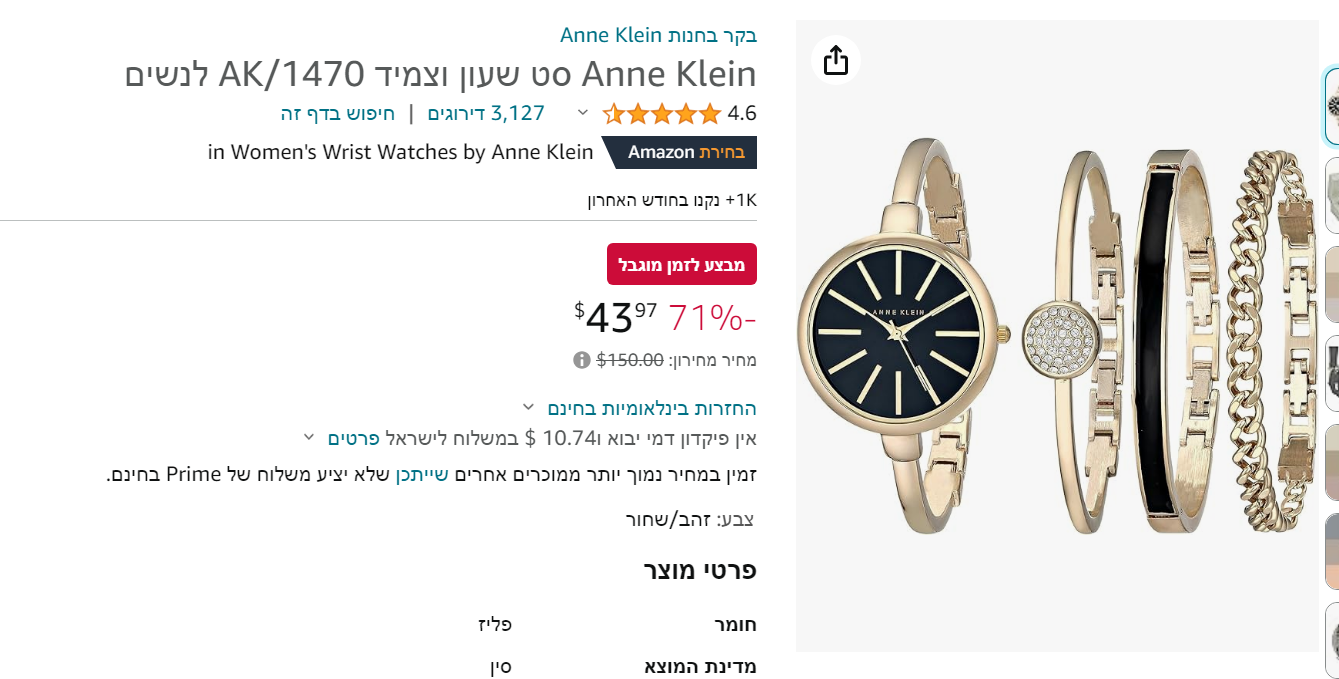Click the five-star rating icons

(662, 114)
